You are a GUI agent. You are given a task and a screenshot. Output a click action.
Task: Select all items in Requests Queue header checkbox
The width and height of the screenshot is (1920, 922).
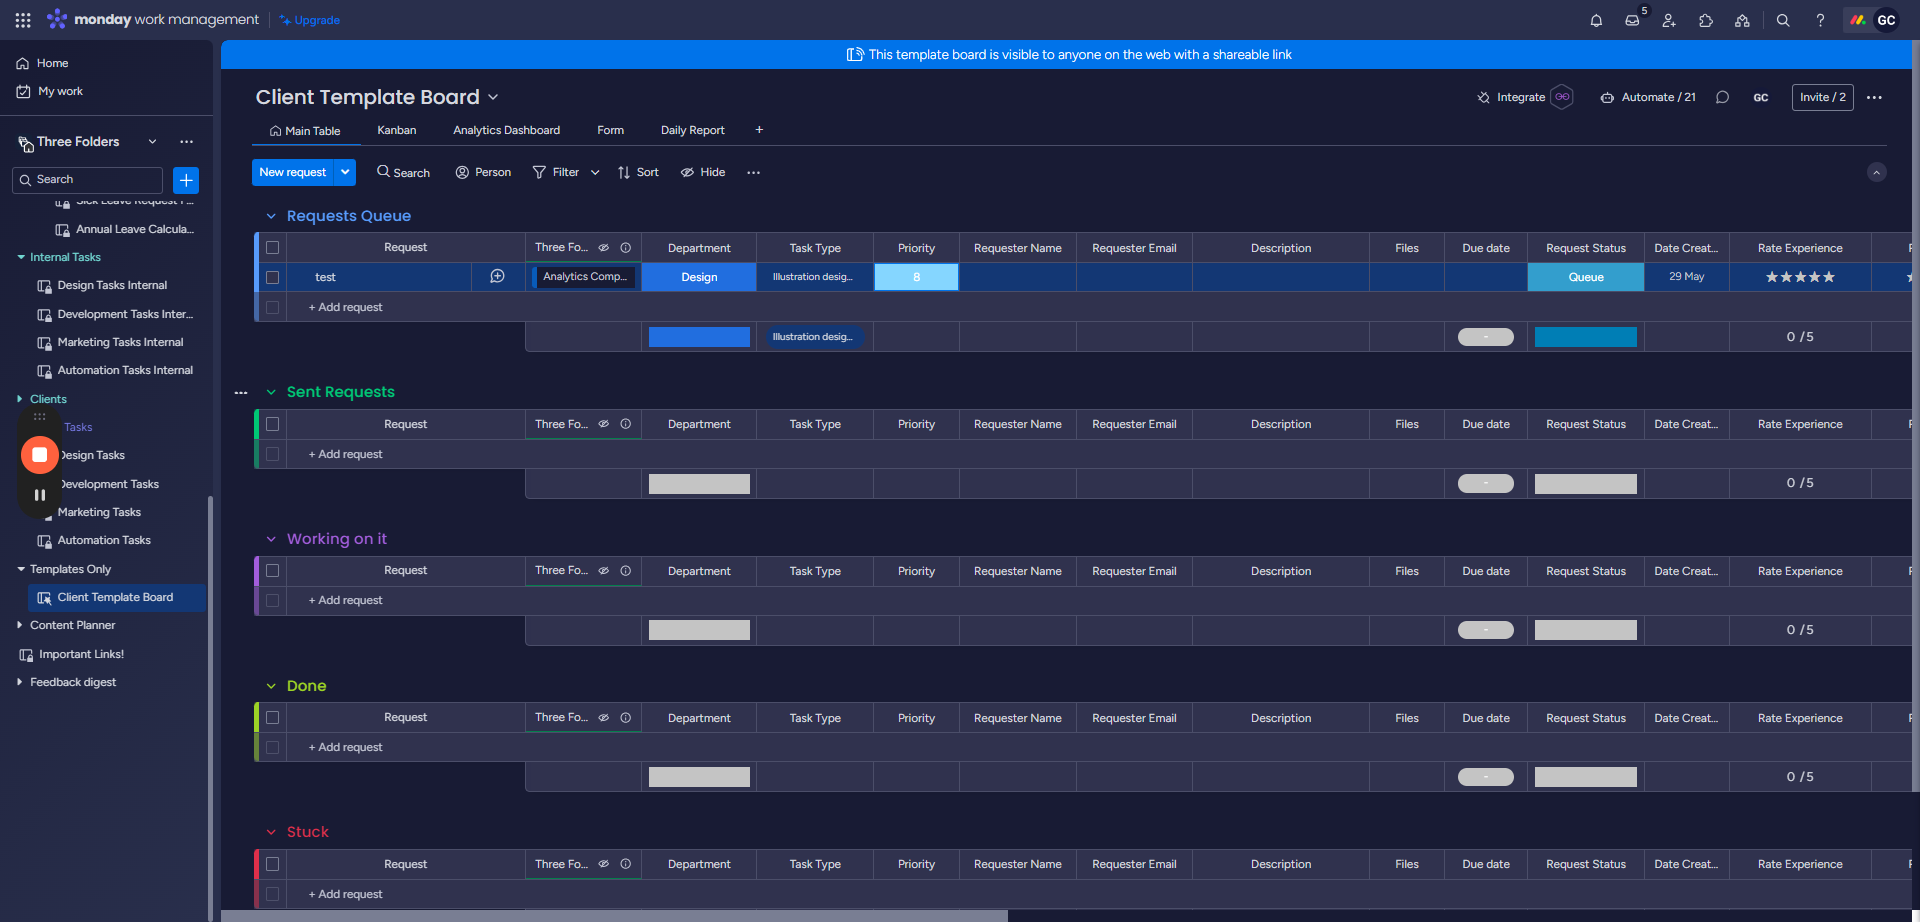(272, 248)
